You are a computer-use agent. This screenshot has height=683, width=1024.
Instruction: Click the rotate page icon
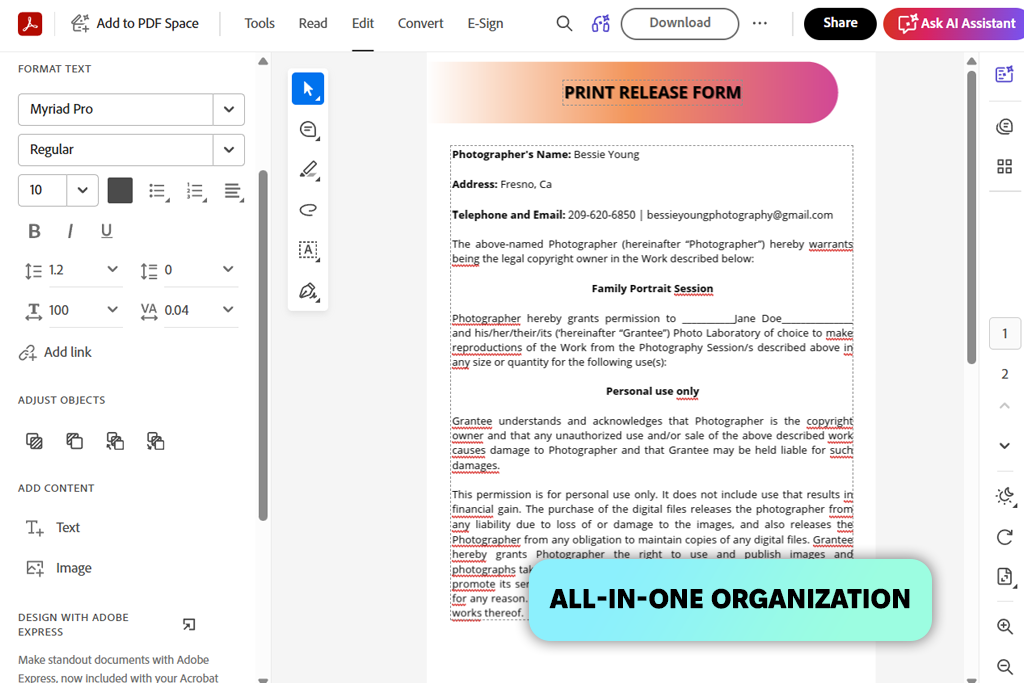point(1004,537)
